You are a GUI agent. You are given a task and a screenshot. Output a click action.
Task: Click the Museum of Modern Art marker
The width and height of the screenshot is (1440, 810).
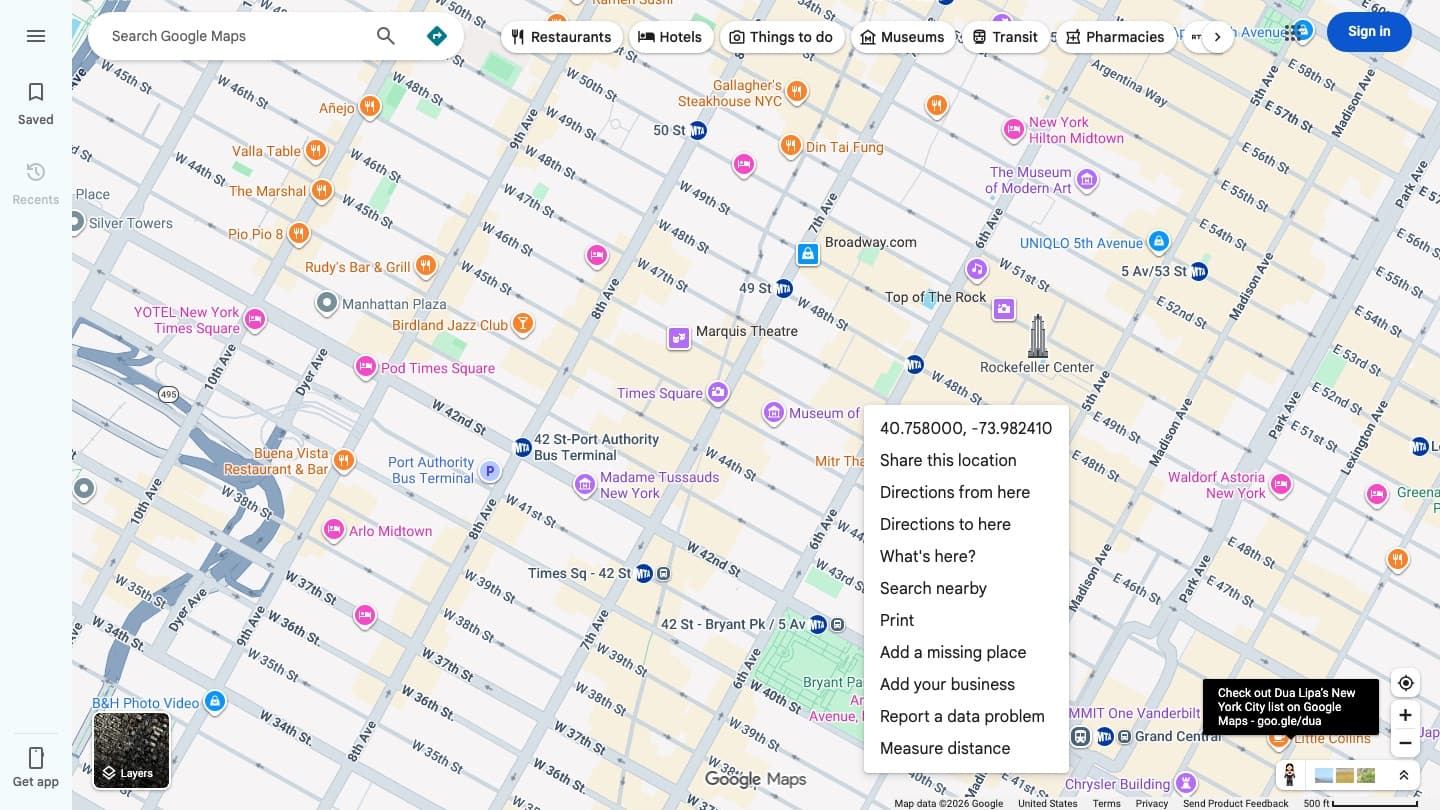1087,180
